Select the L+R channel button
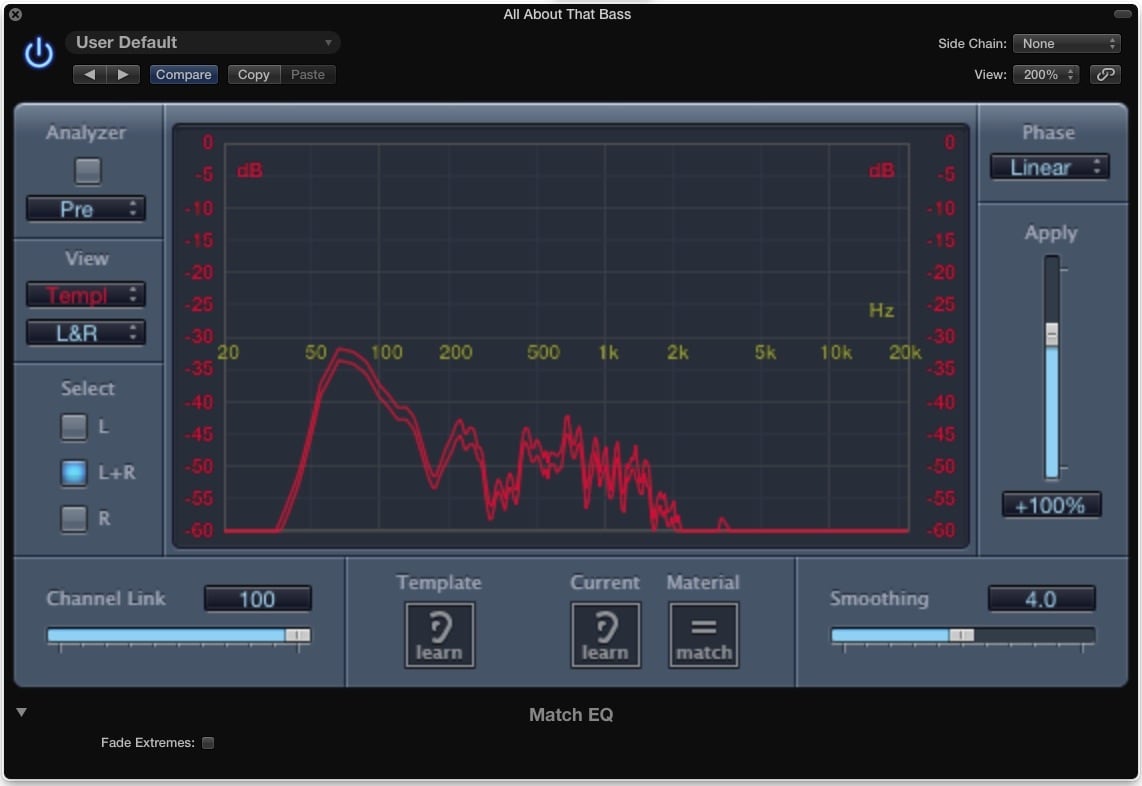 tap(74, 473)
